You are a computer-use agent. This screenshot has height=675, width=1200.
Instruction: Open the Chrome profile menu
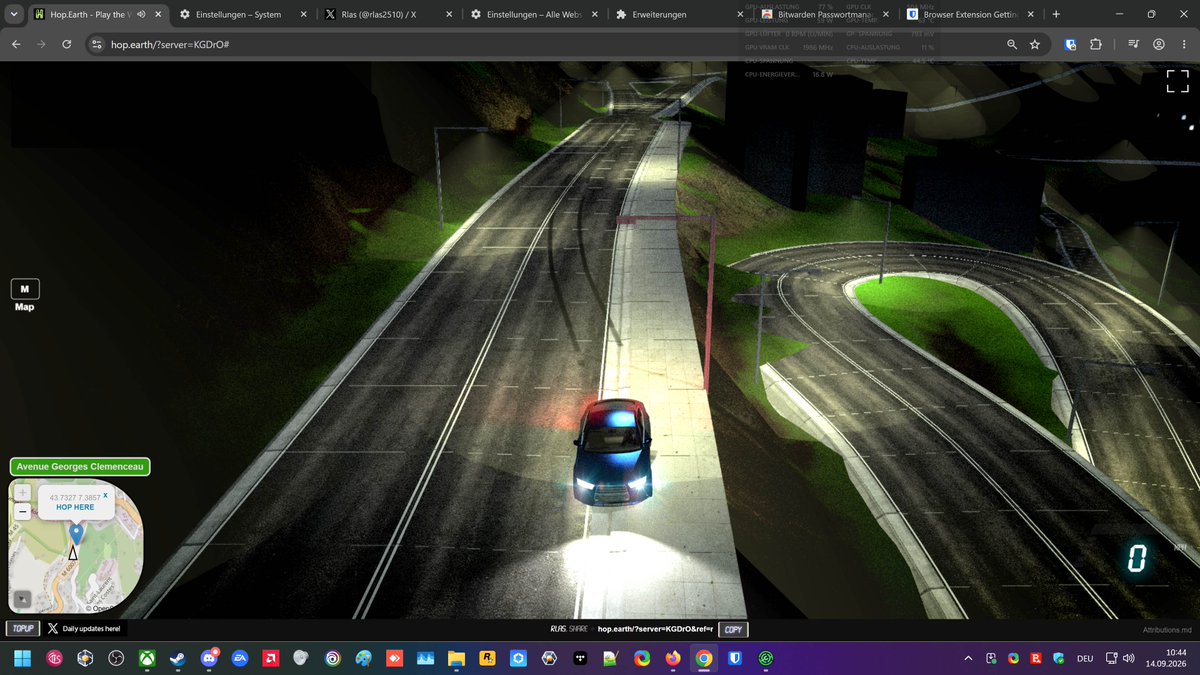click(1159, 45)
